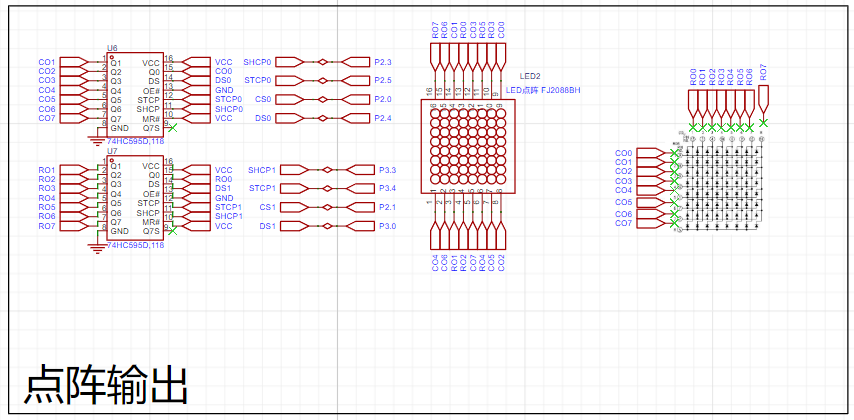Click the 点阵输出 title text
This screenshot has width=854, height=420.
[106, 385]
